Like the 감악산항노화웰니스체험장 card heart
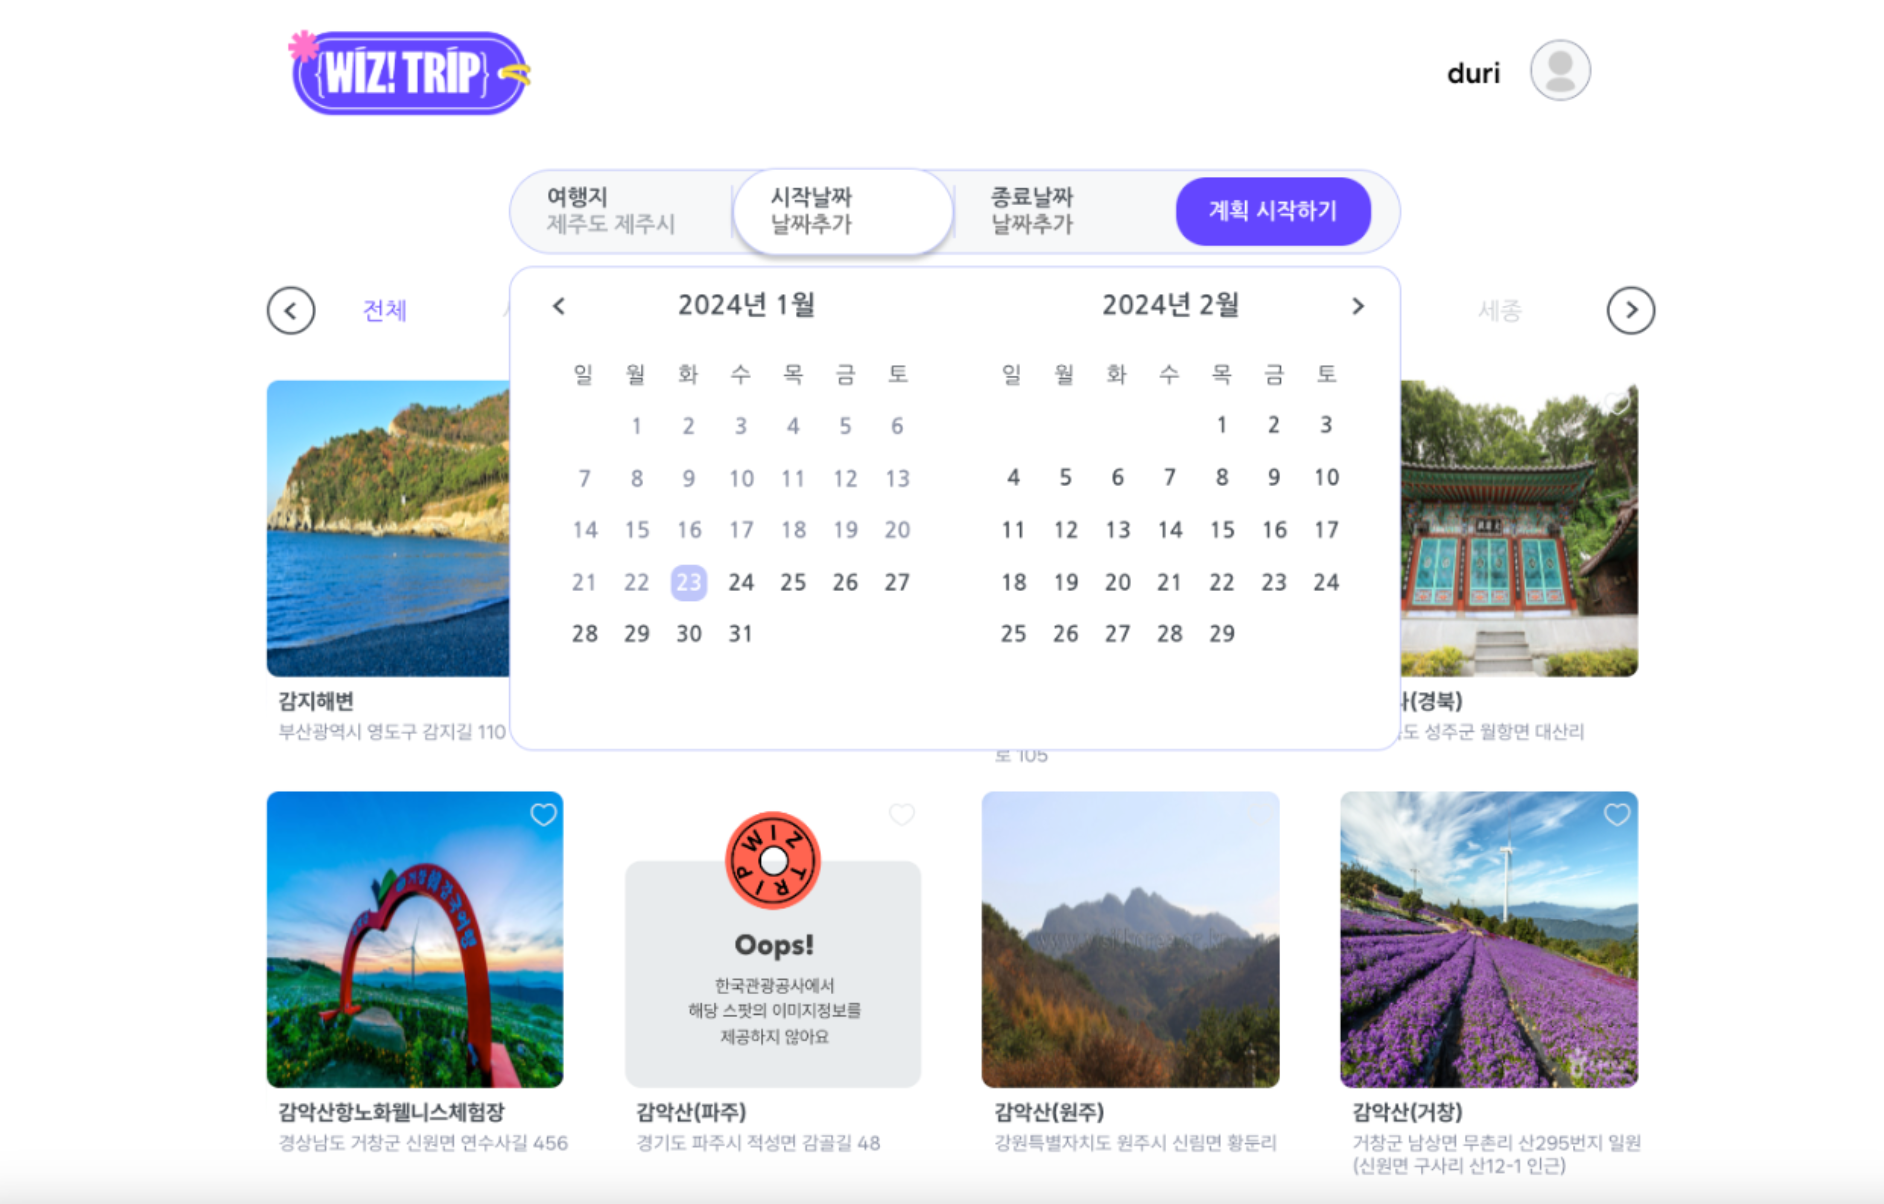Screen dimensions: 1884x1204 click(543, 815)
